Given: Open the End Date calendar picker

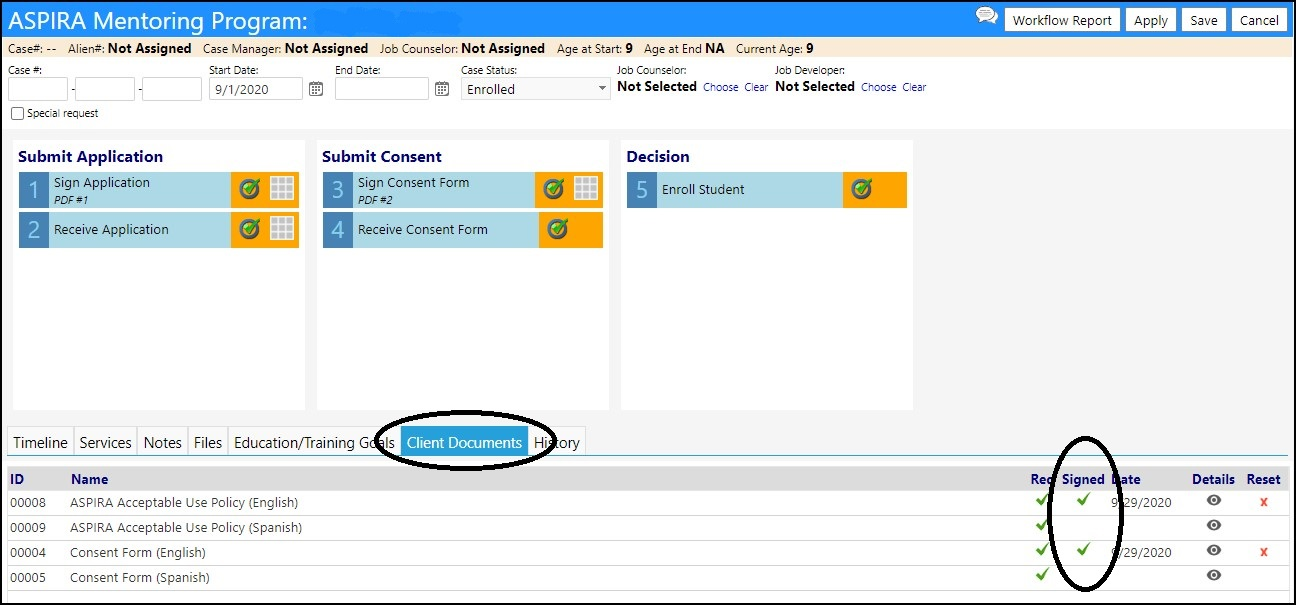Looking at the screenshot, I should click(442, 89).
